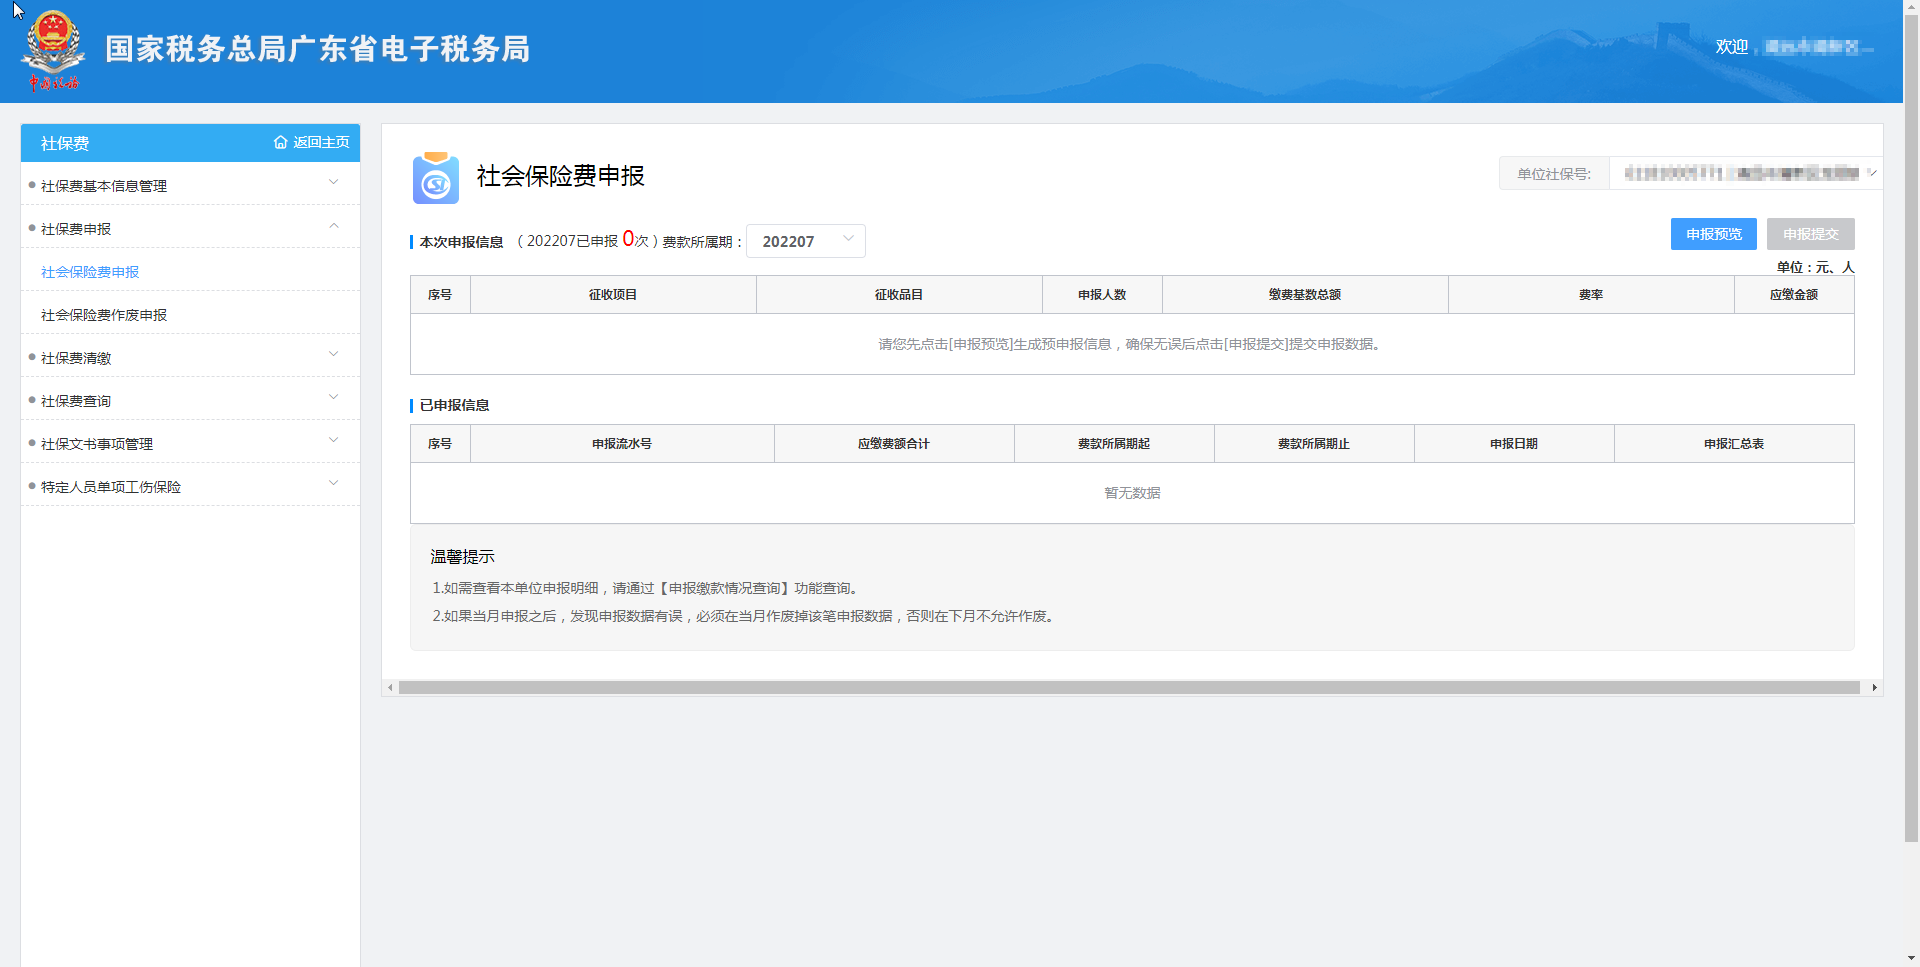This screenshot has height=967, width=1920.
Task: Click the 申报预览 button
Action: click(1713, 234)
